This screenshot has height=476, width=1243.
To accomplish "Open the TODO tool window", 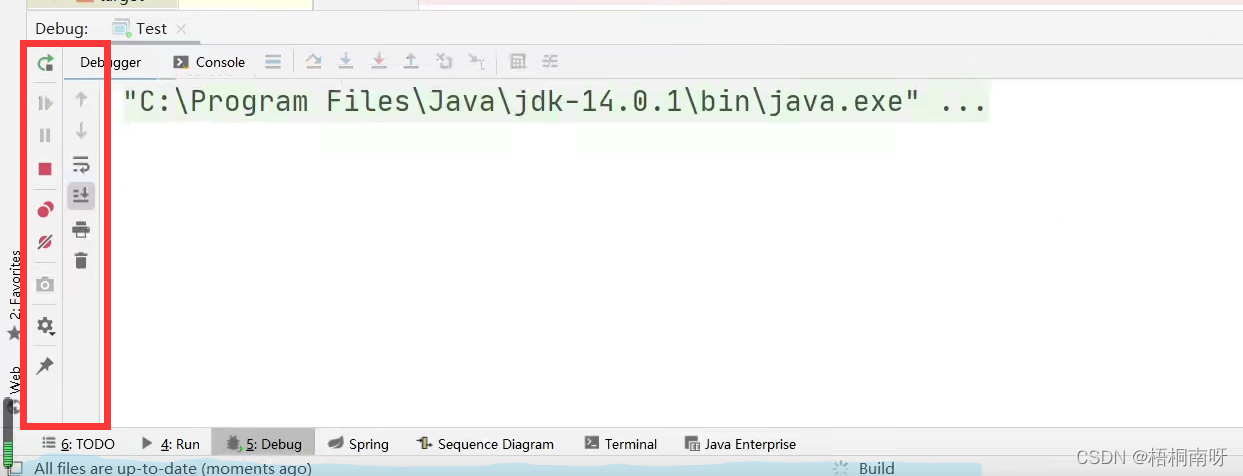I will pos(78,444).
